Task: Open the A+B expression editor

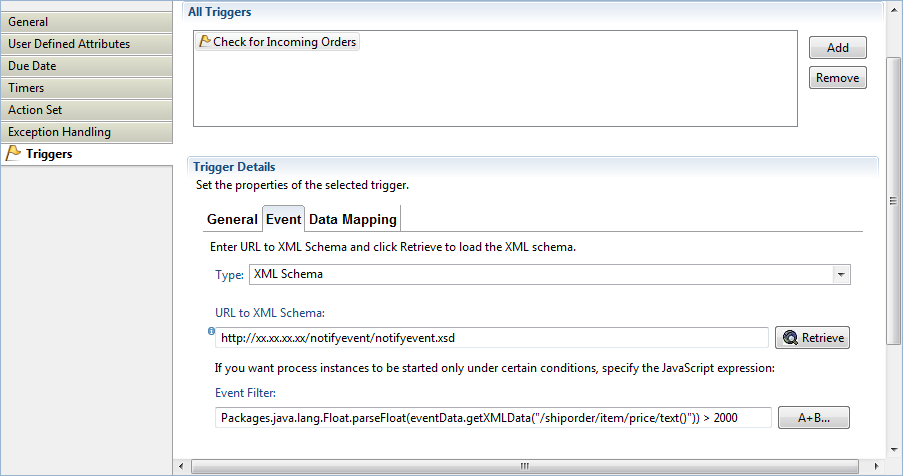Action: [813, 418]
